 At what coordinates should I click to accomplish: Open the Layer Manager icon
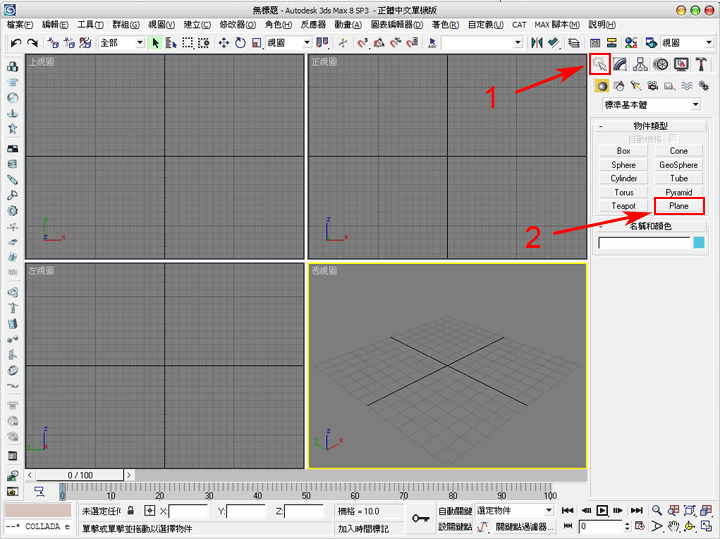574,43
